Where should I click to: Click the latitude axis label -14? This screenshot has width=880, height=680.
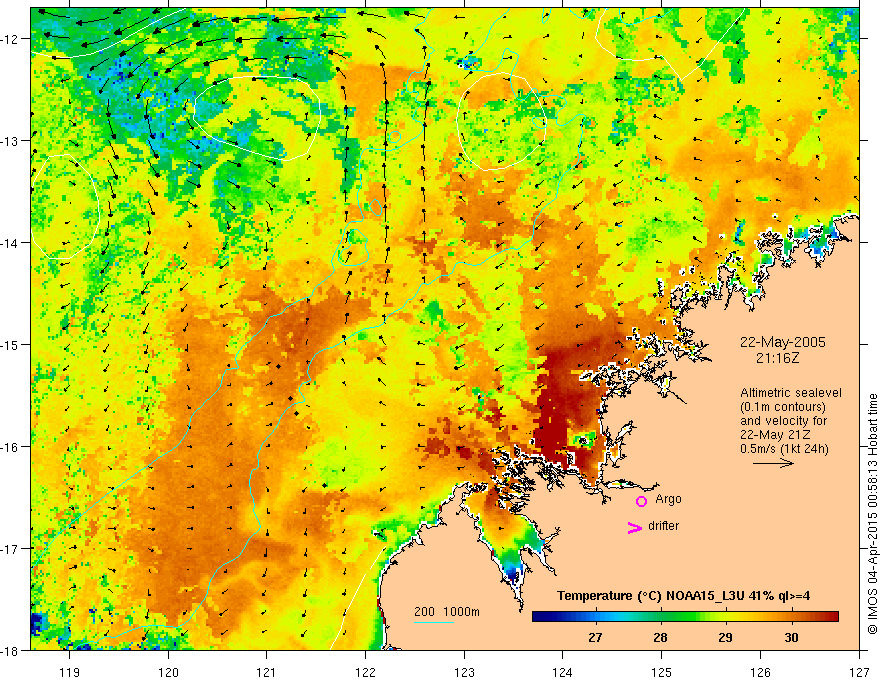(x=11, y=243)
